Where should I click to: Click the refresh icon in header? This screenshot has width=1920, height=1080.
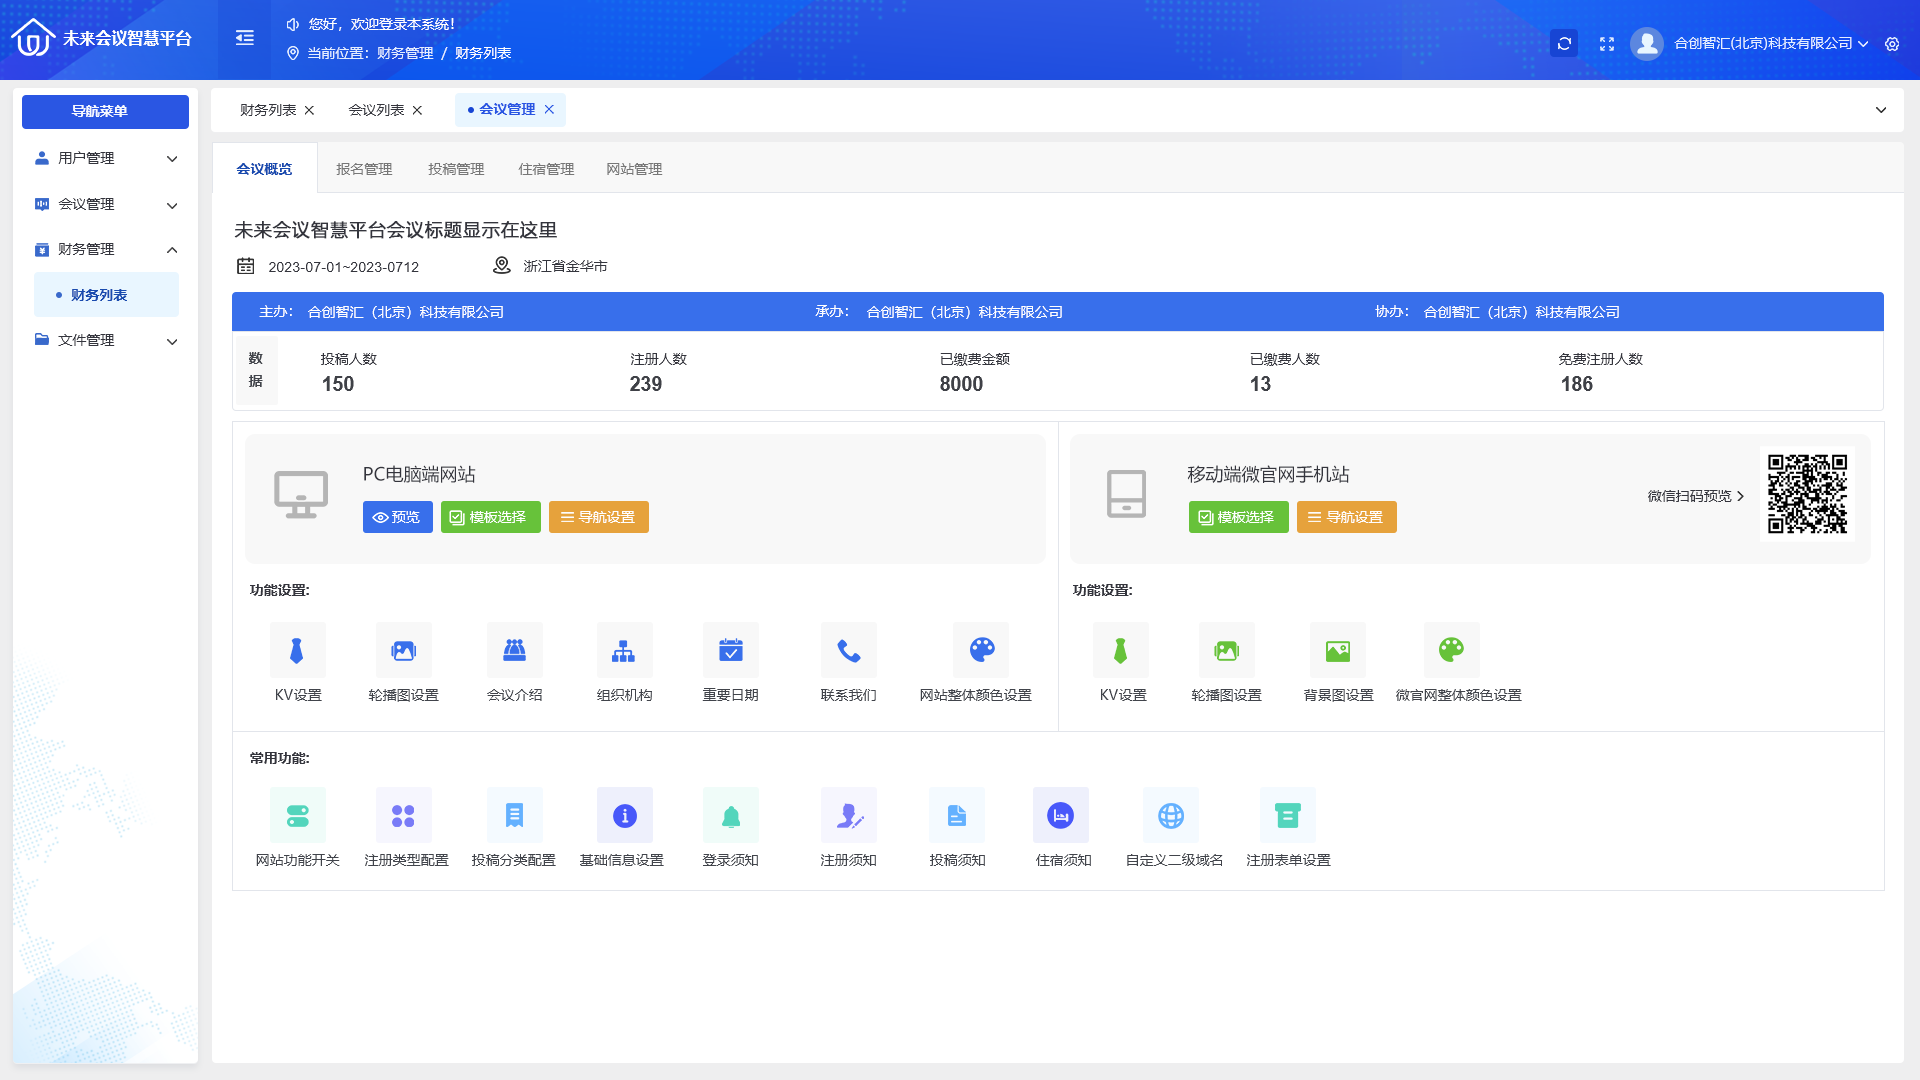(1564, 43)
